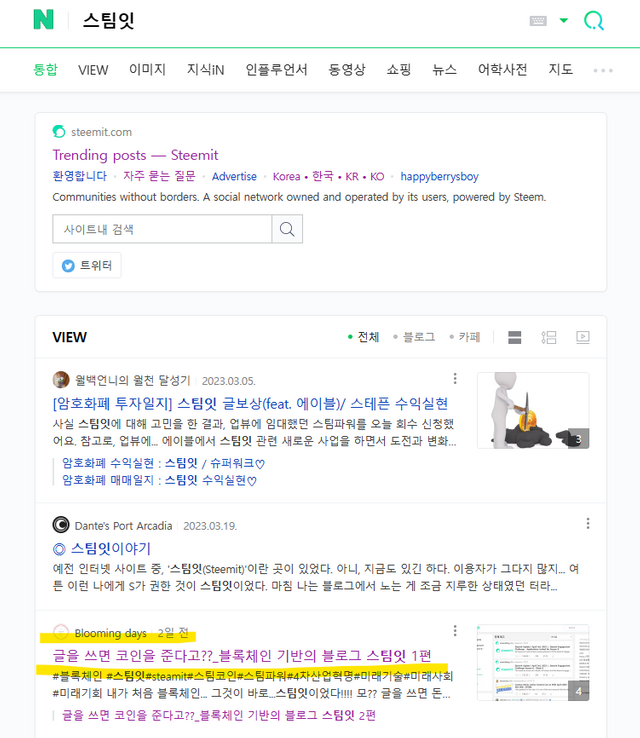Select the 통합 tab

pos(45,70)
